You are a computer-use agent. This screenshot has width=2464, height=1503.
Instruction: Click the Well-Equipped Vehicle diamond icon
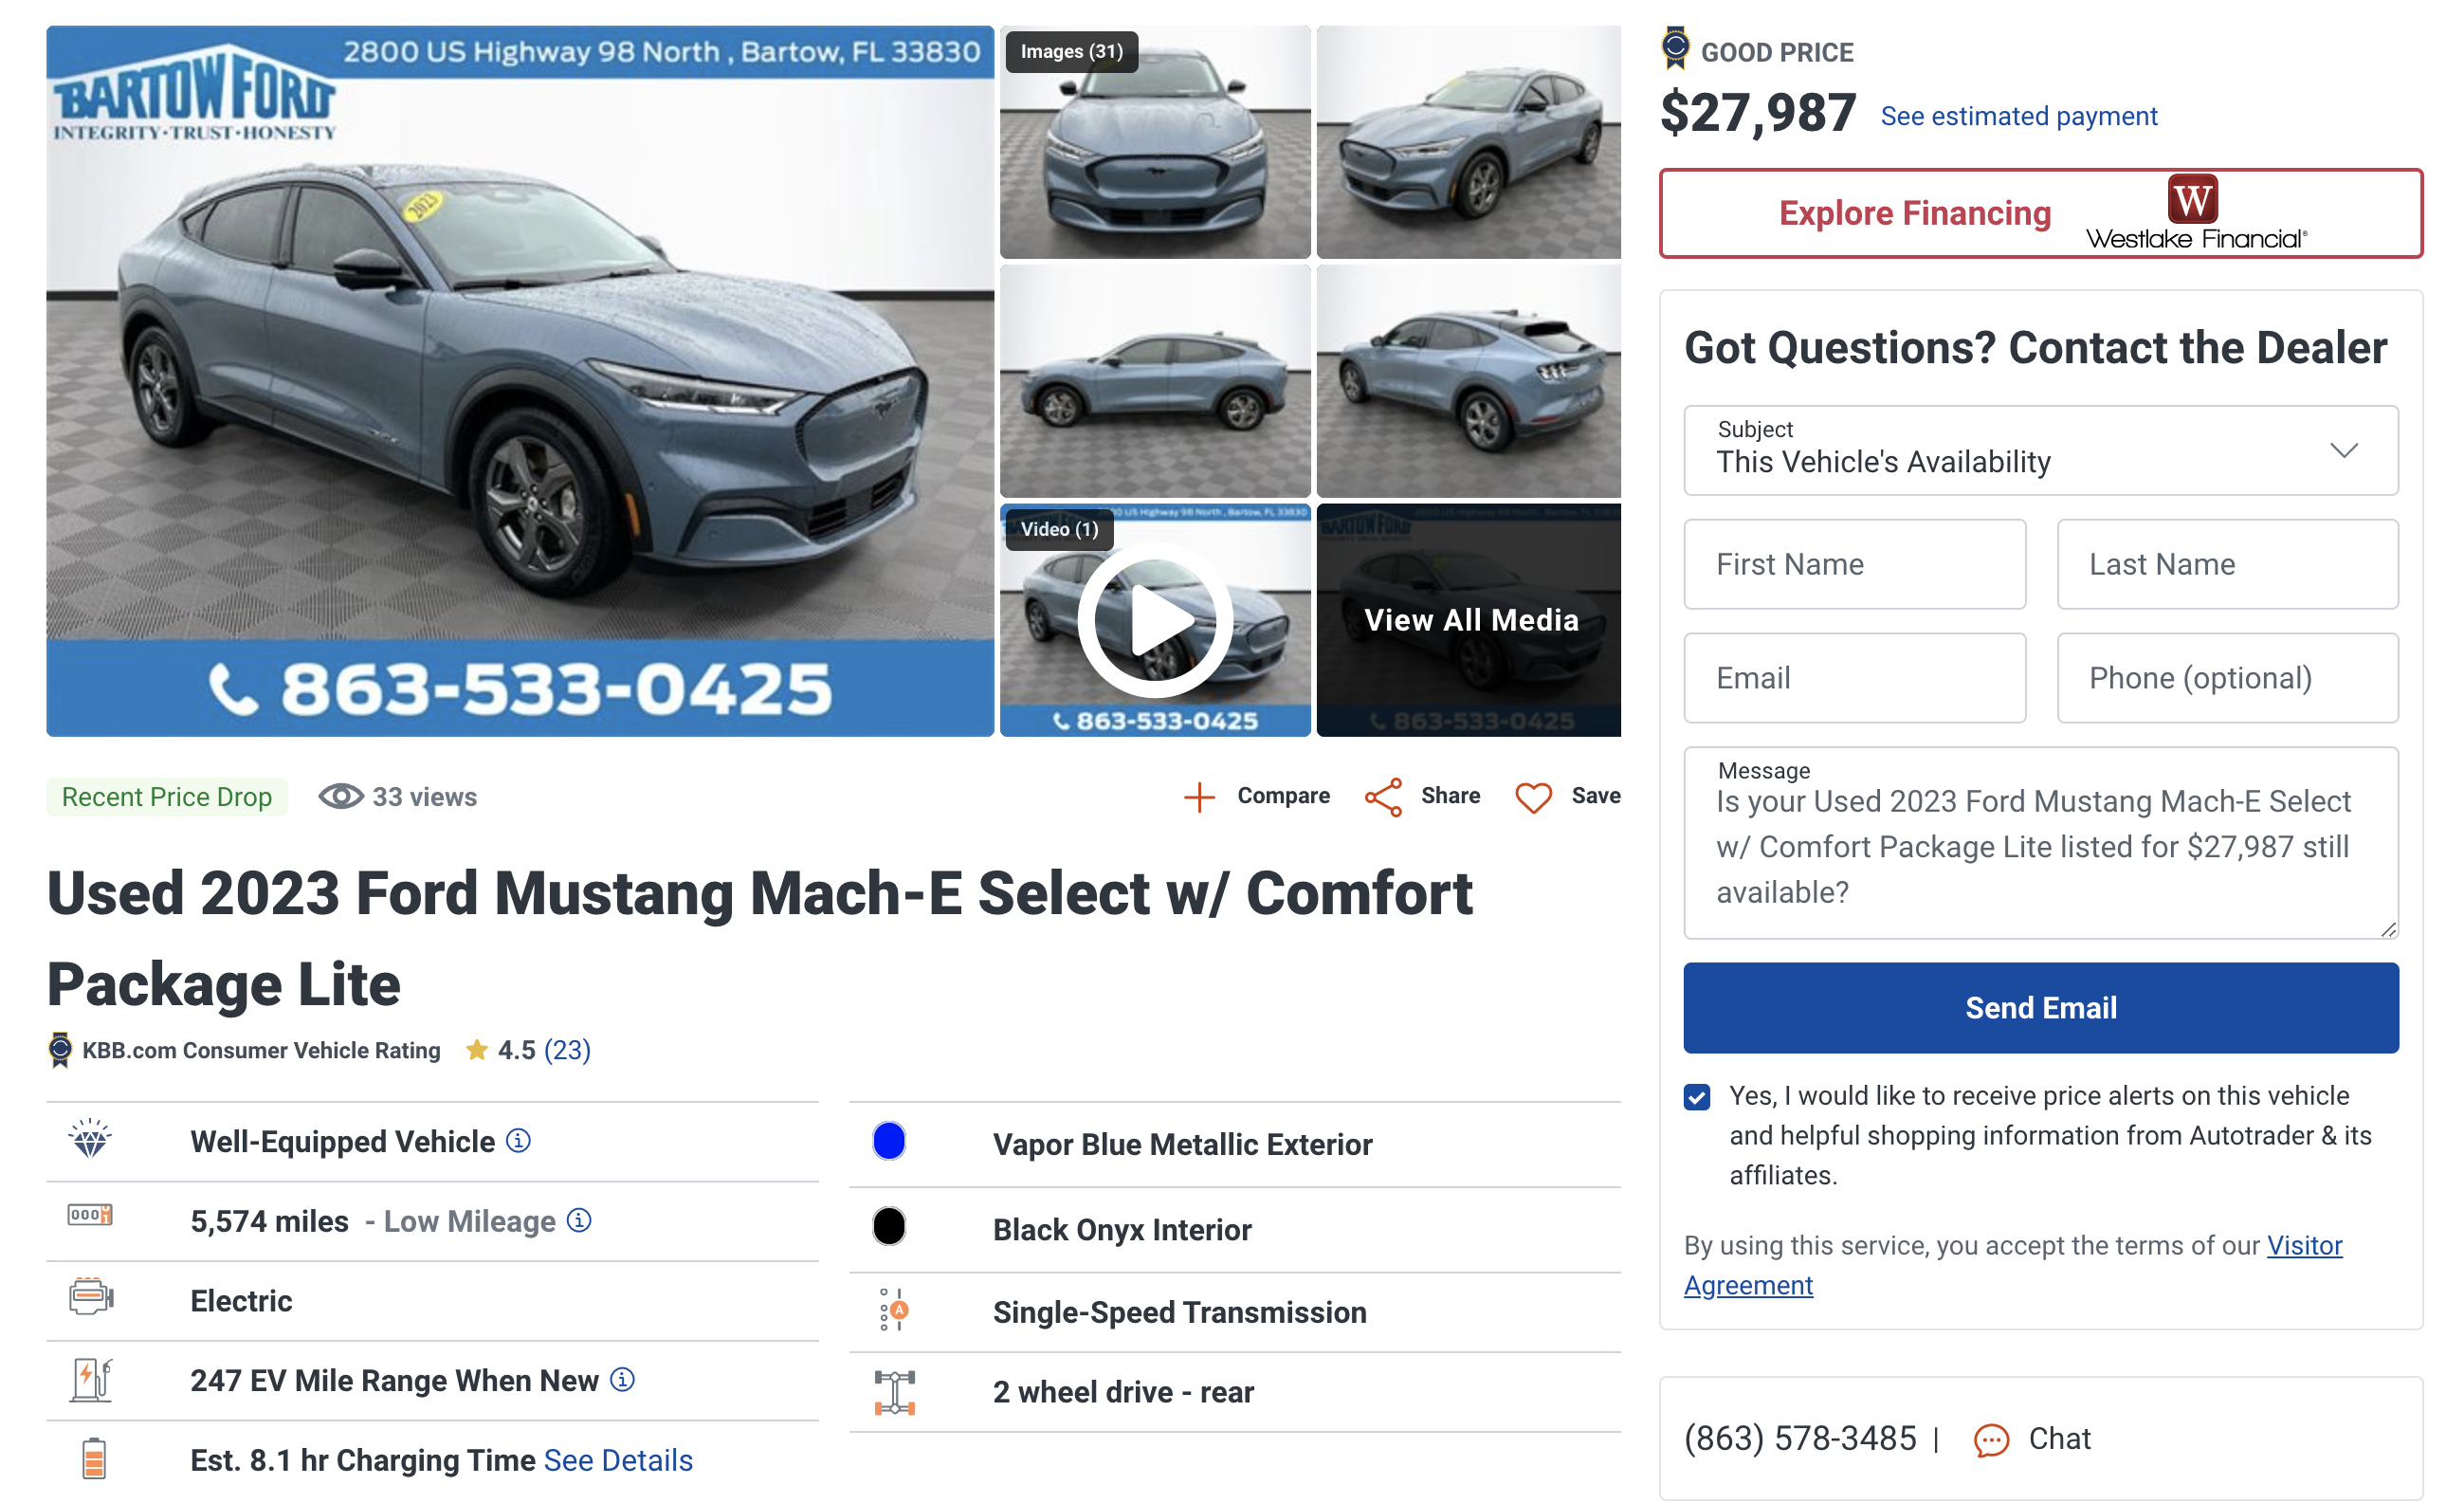tap(90, 1139)
